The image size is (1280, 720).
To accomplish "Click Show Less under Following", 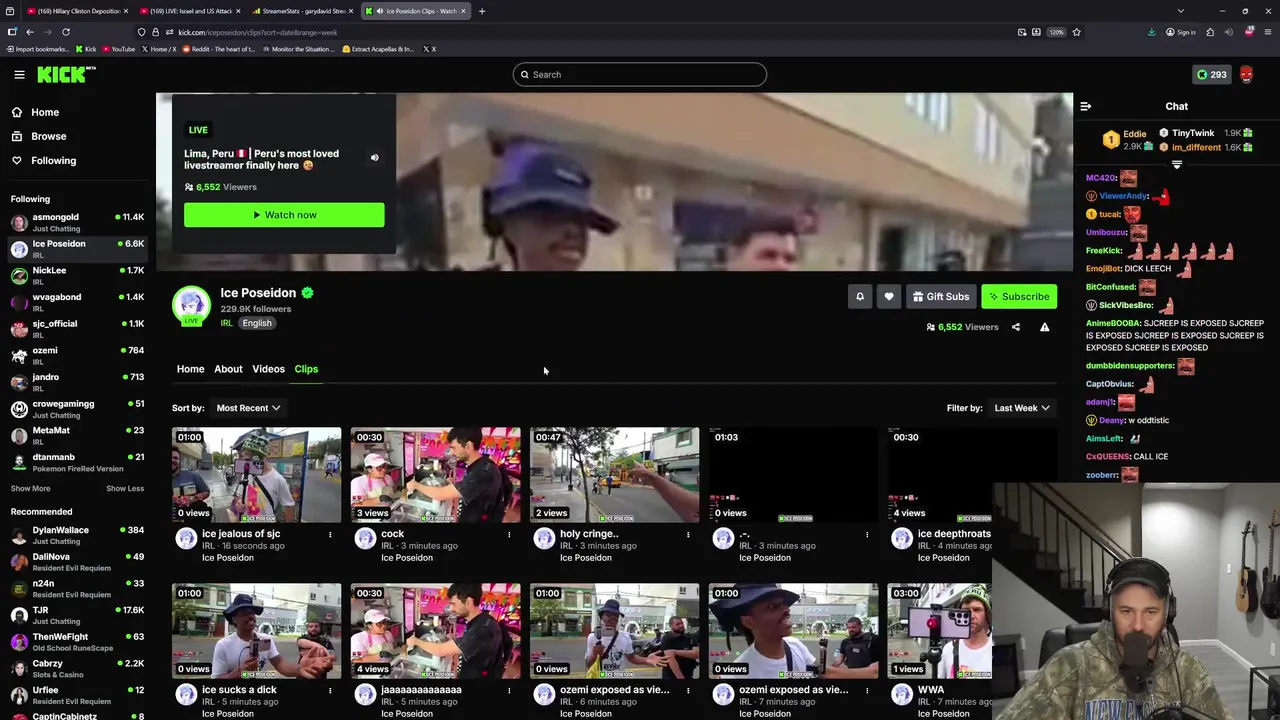I will point(125,488).
